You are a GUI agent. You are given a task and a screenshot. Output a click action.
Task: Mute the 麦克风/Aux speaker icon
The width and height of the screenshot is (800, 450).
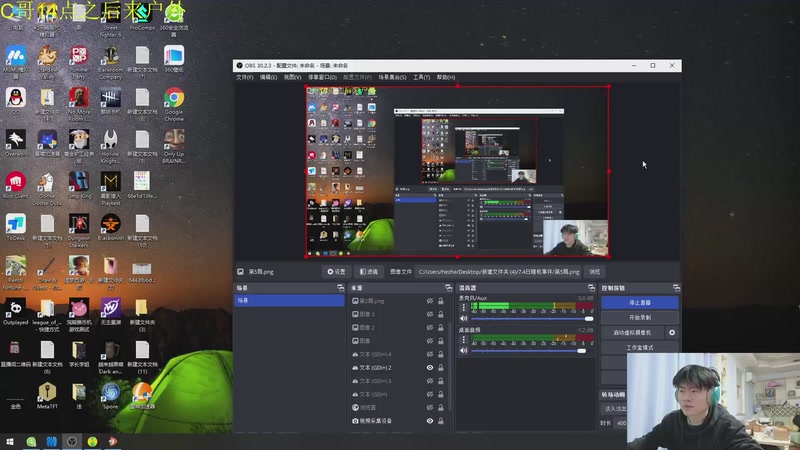click(463, 318)
